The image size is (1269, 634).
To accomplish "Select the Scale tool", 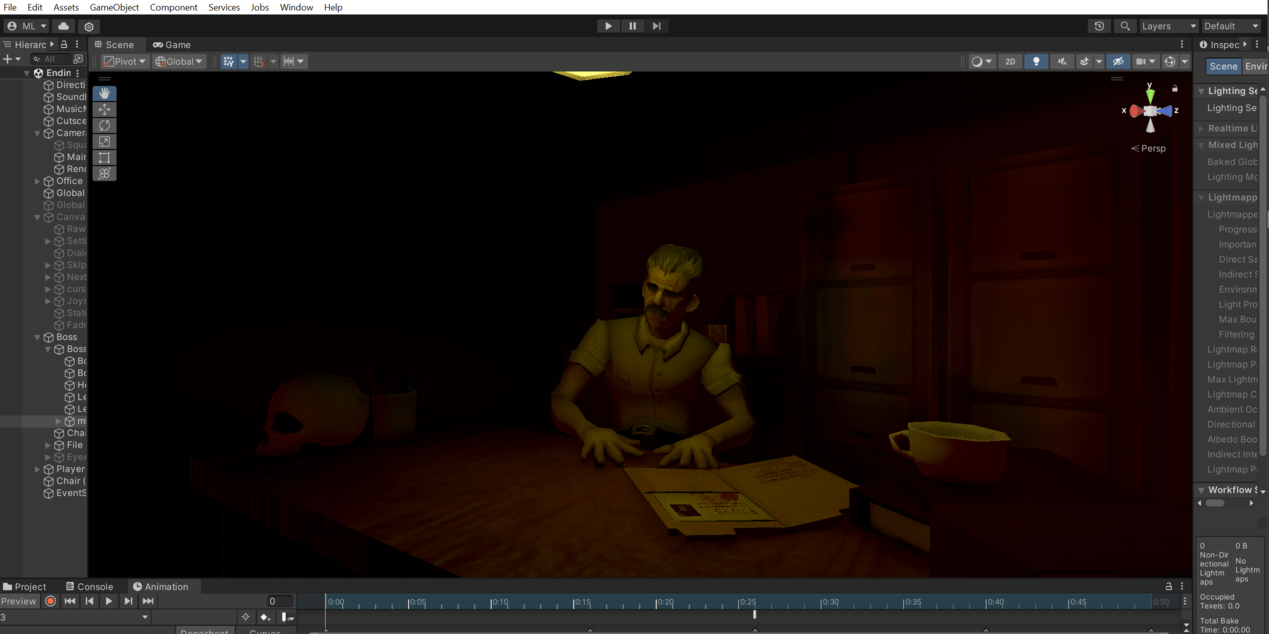I will tap(105, 141).
